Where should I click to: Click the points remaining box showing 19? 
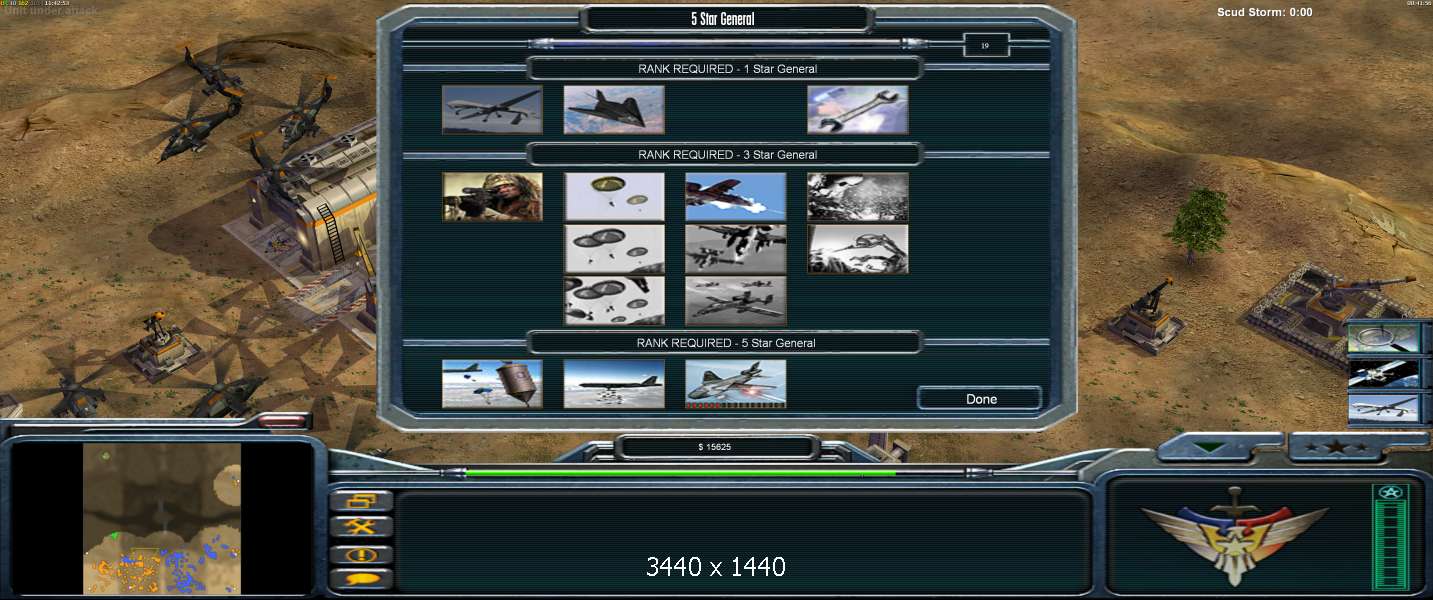[986, 45]
